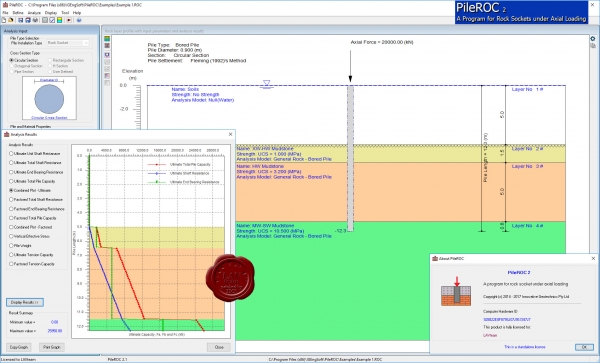Click the Display Results >> button

25,302
